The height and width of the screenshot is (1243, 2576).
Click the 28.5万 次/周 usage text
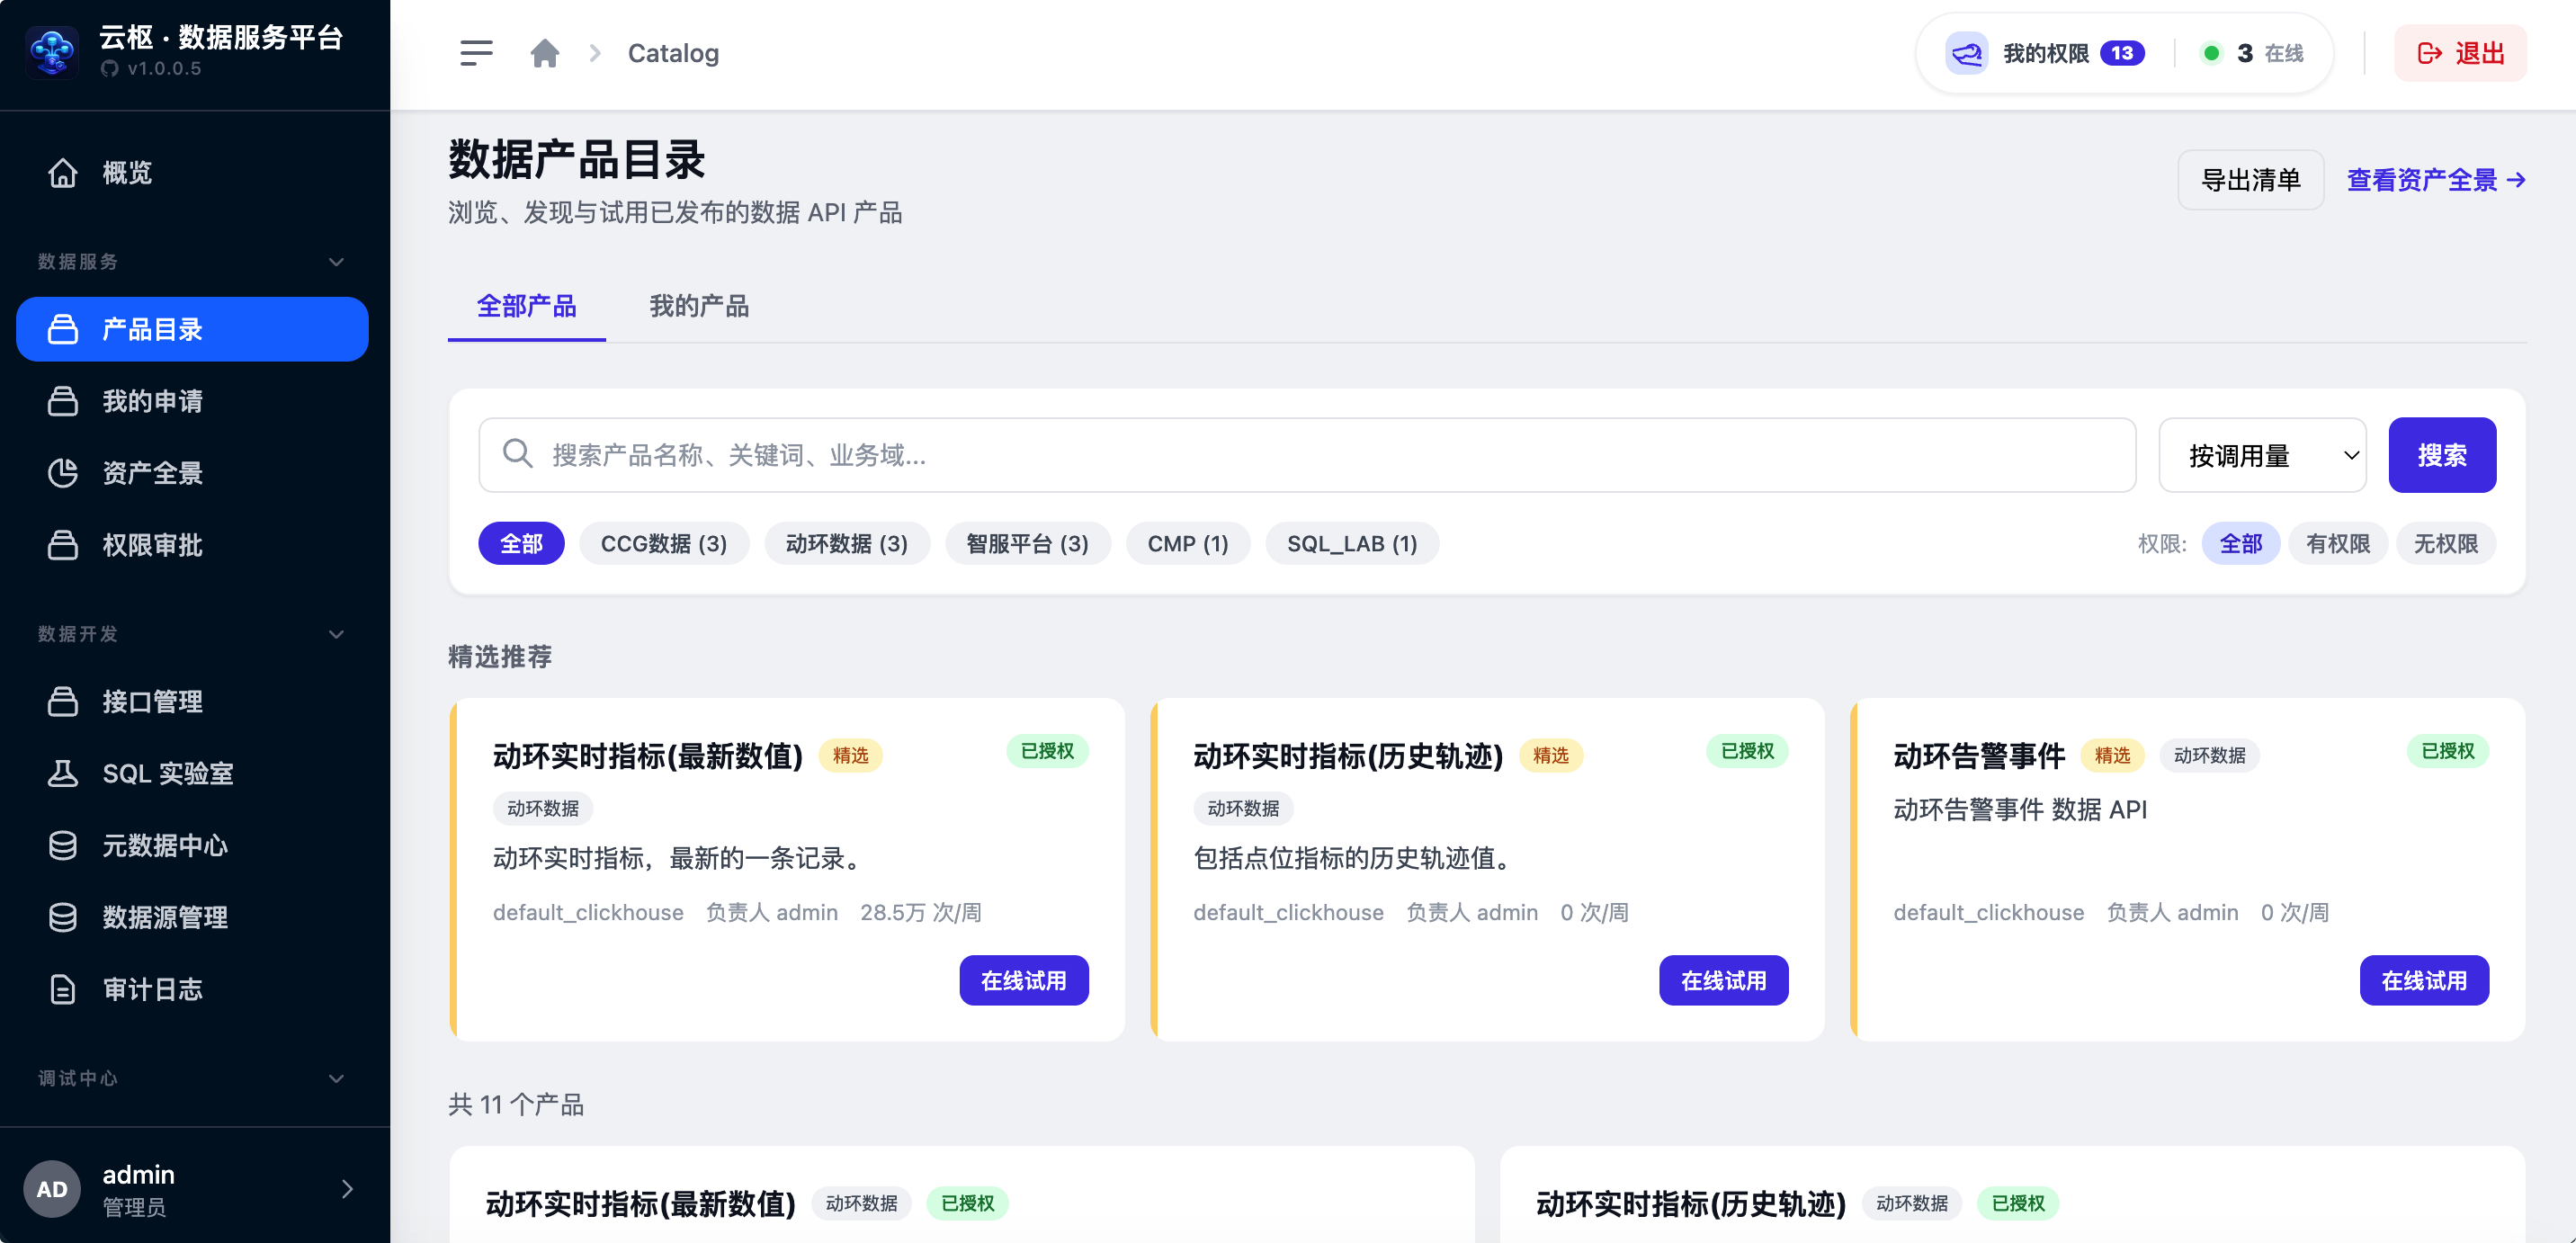pyautogui.click(x=920, y=912)
